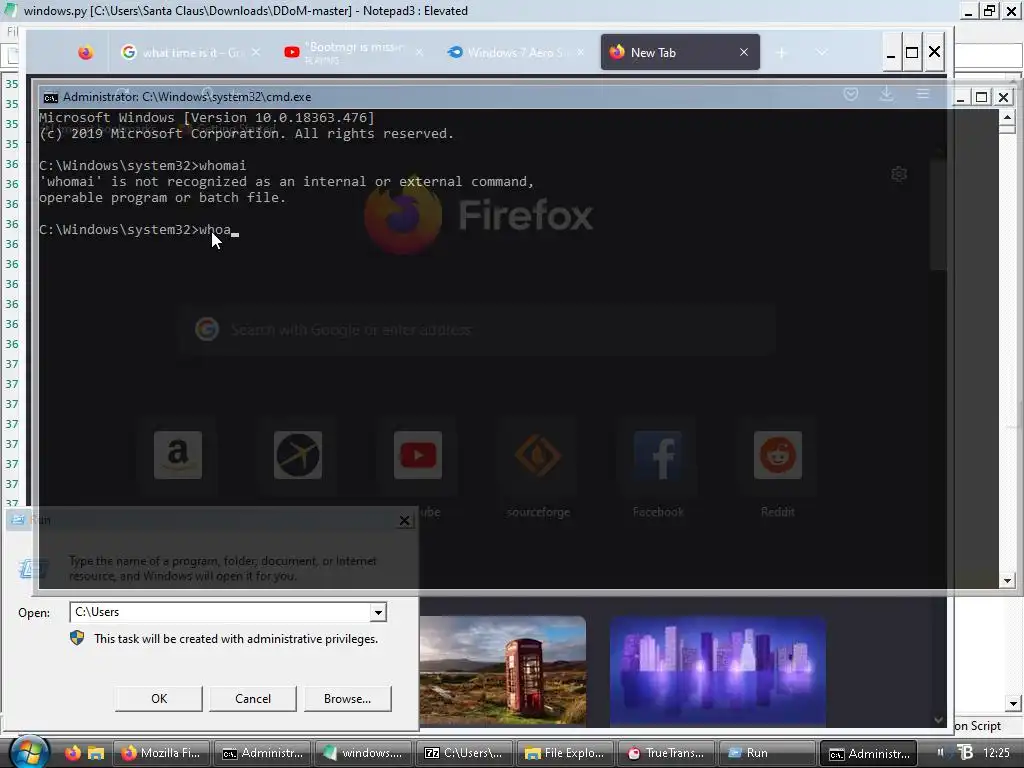This screenshot has height=768, width=1024.
Task: Select the 'what time is it' Google tab
Action: point(191,52)
